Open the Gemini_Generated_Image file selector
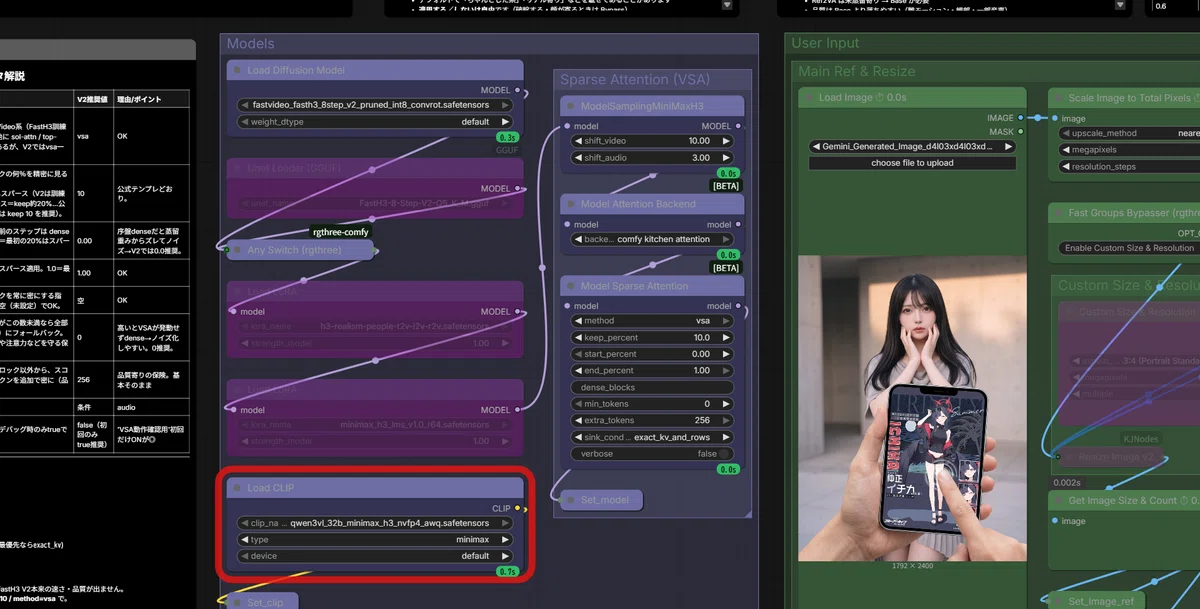This screenshot has height=609, width=1200. coord(912,146)
